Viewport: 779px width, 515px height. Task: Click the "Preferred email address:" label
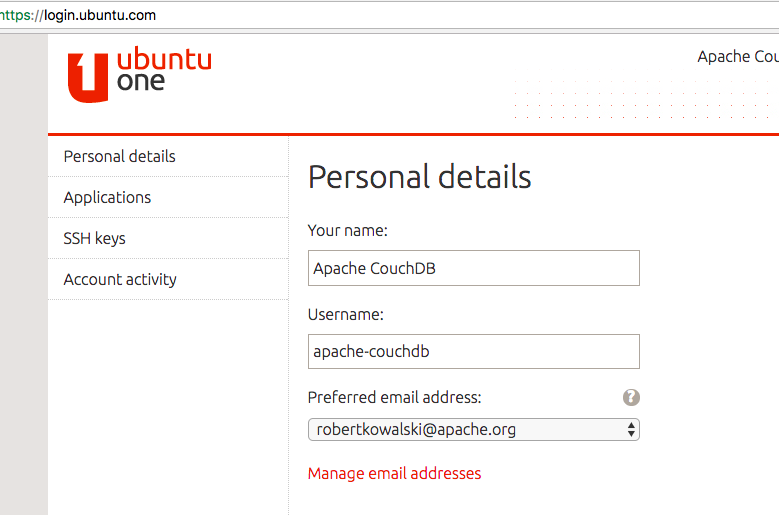tap(394, 398)
